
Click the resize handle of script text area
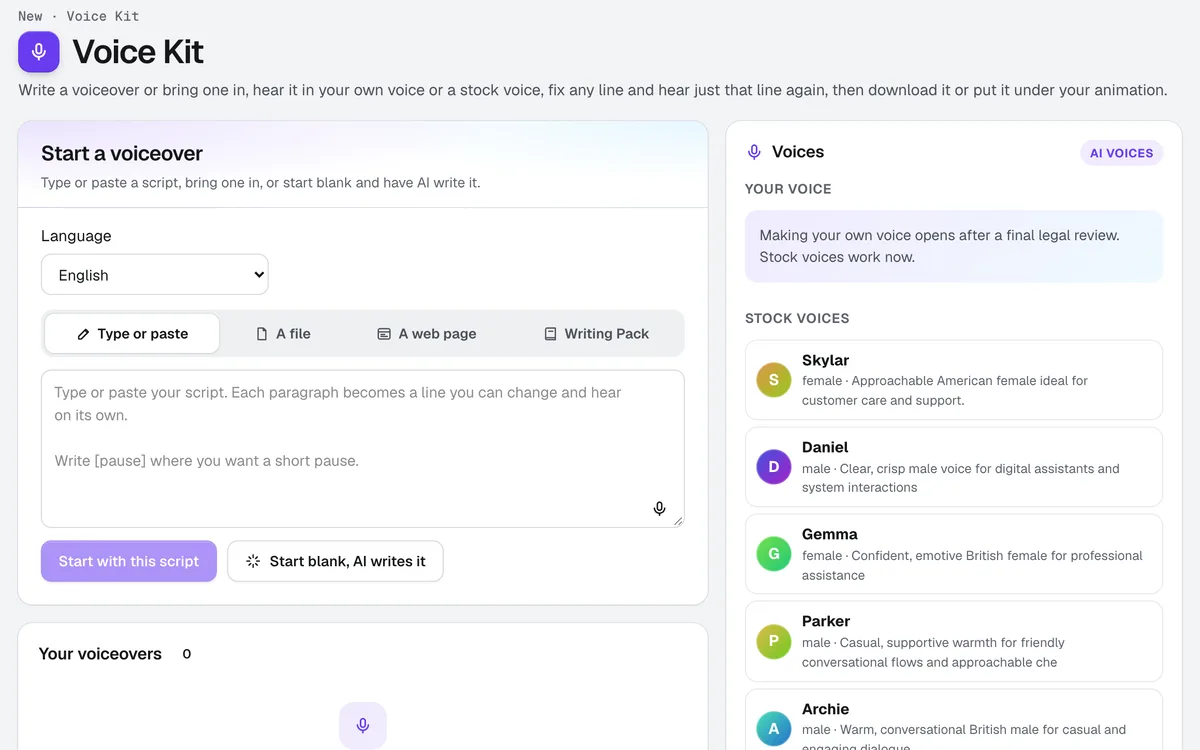click(679, 521)
